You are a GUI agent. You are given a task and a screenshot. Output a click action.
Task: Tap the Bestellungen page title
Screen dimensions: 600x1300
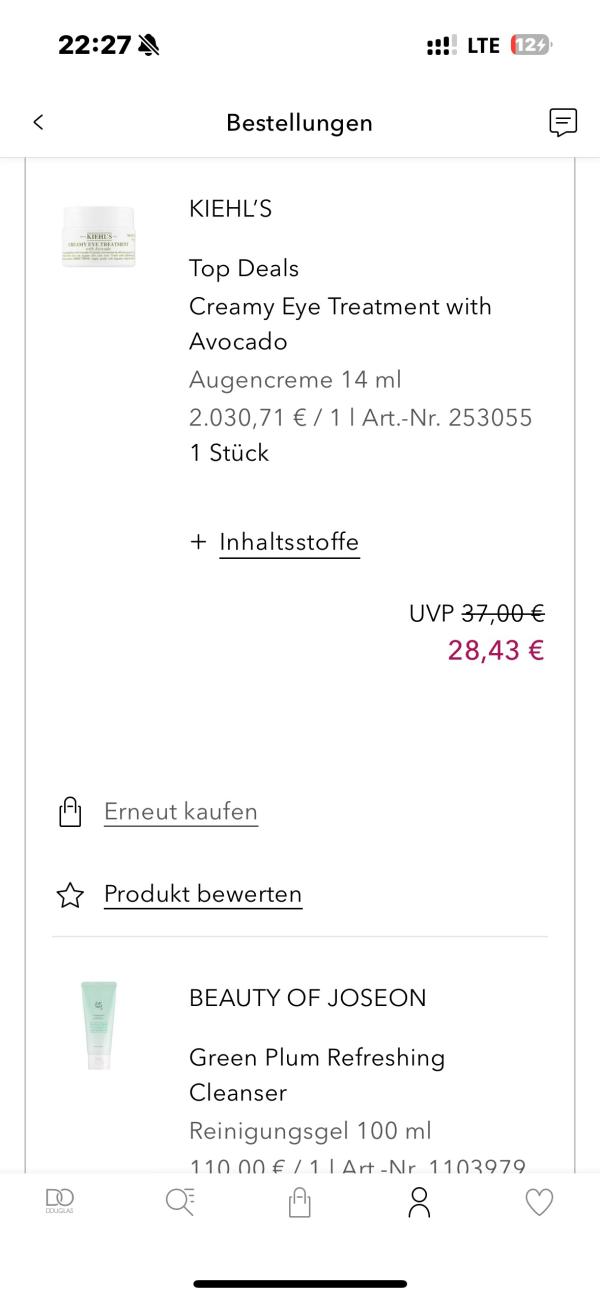coord(299,122)
